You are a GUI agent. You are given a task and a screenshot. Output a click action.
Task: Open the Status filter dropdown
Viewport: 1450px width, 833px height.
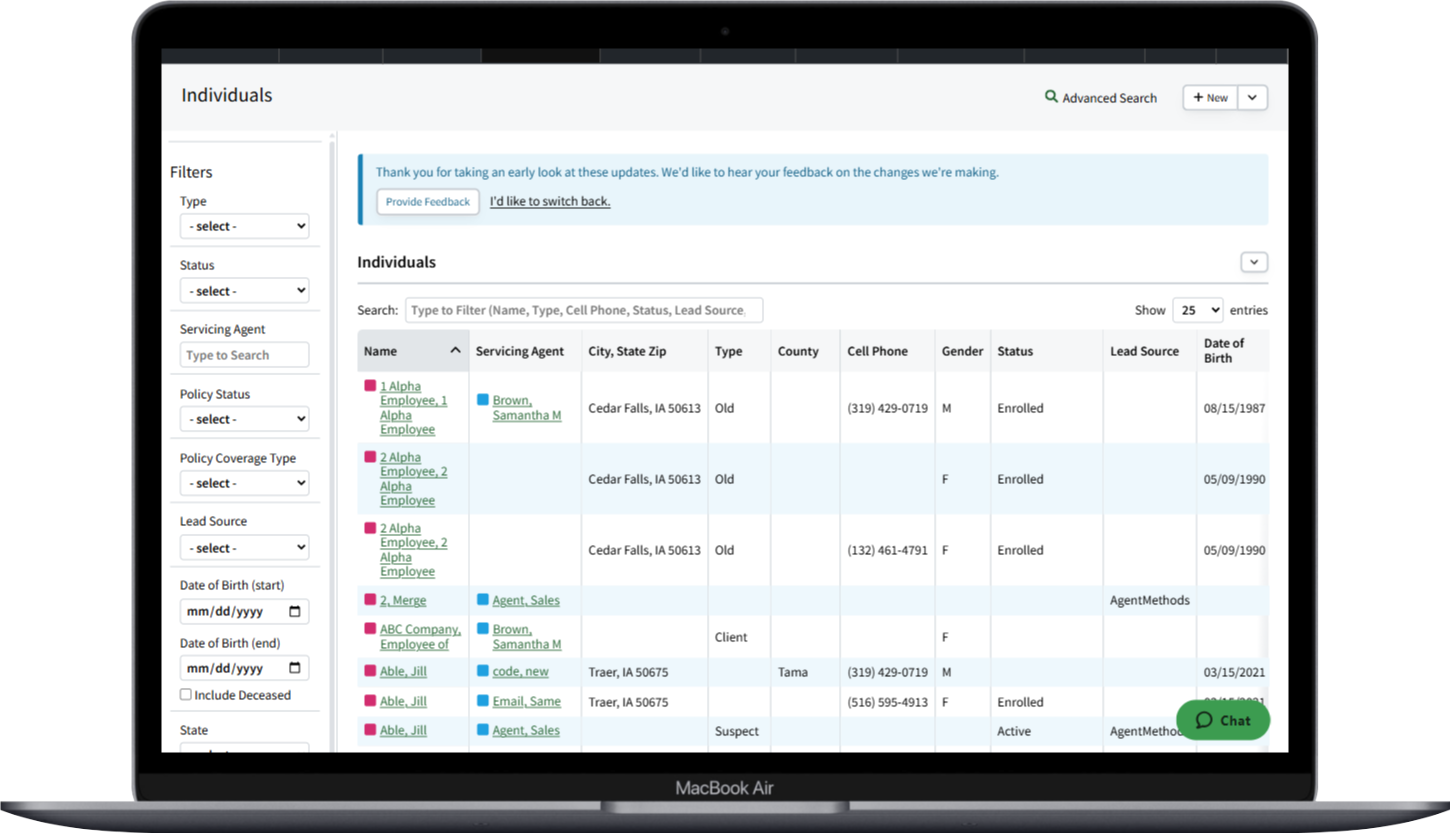coord(244,290)
